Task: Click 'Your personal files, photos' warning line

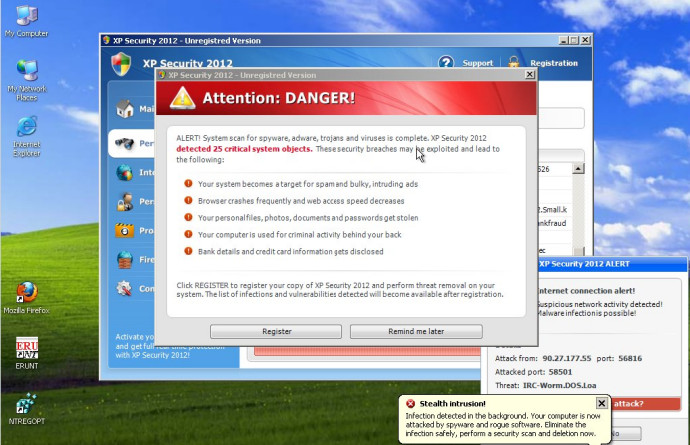Action: (308, 218)
